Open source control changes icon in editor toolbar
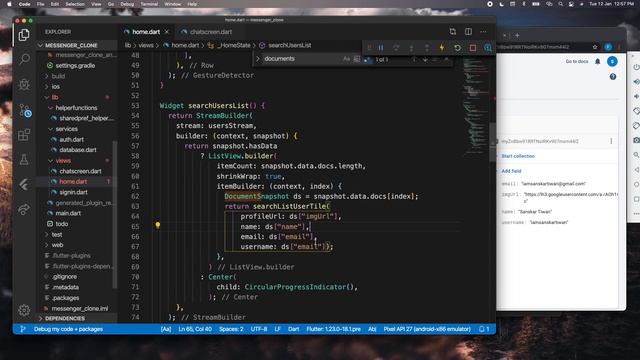 click(453, 31)
